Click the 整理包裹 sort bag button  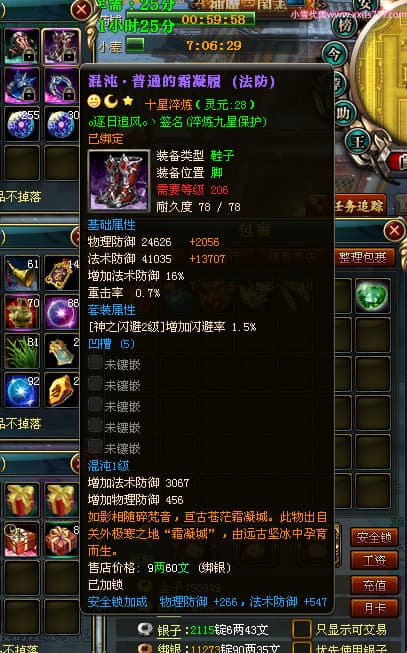[x=362, y=257]
